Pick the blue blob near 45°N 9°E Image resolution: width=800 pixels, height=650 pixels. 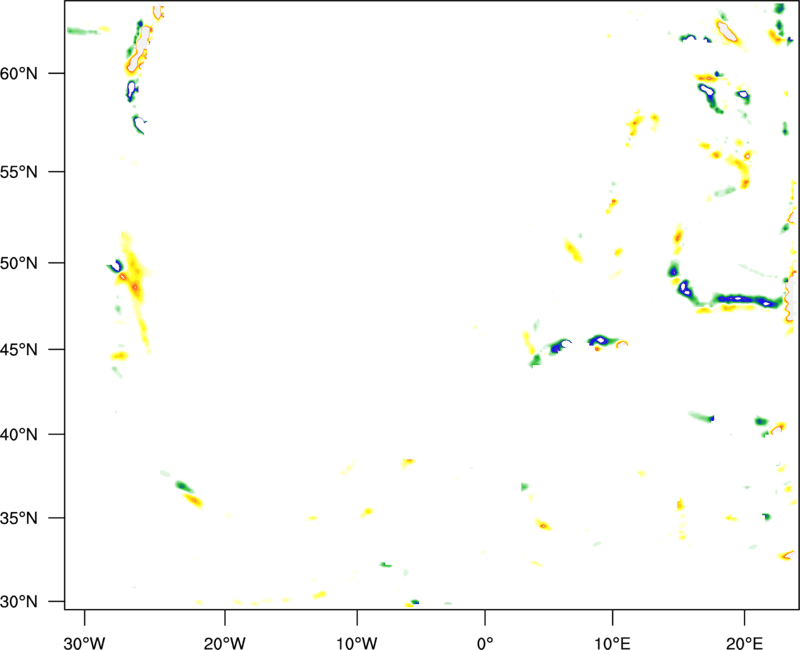point(599,341)
